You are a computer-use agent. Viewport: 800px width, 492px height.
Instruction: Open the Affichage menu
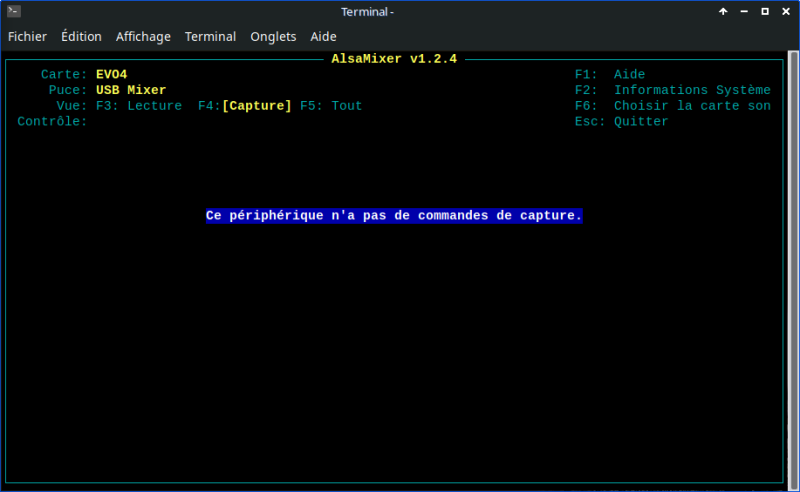coord(143,37)
